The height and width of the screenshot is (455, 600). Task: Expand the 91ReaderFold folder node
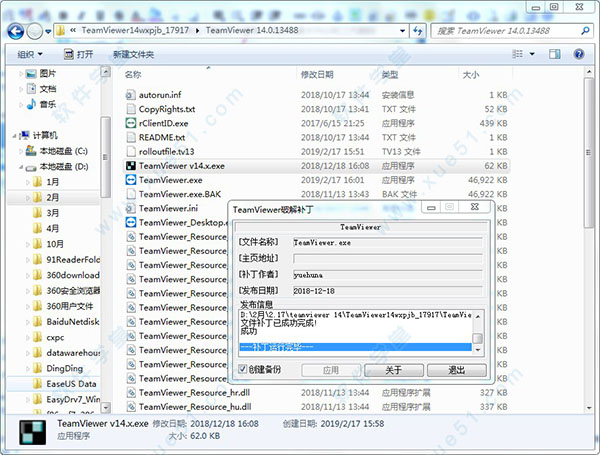(28, 260)
